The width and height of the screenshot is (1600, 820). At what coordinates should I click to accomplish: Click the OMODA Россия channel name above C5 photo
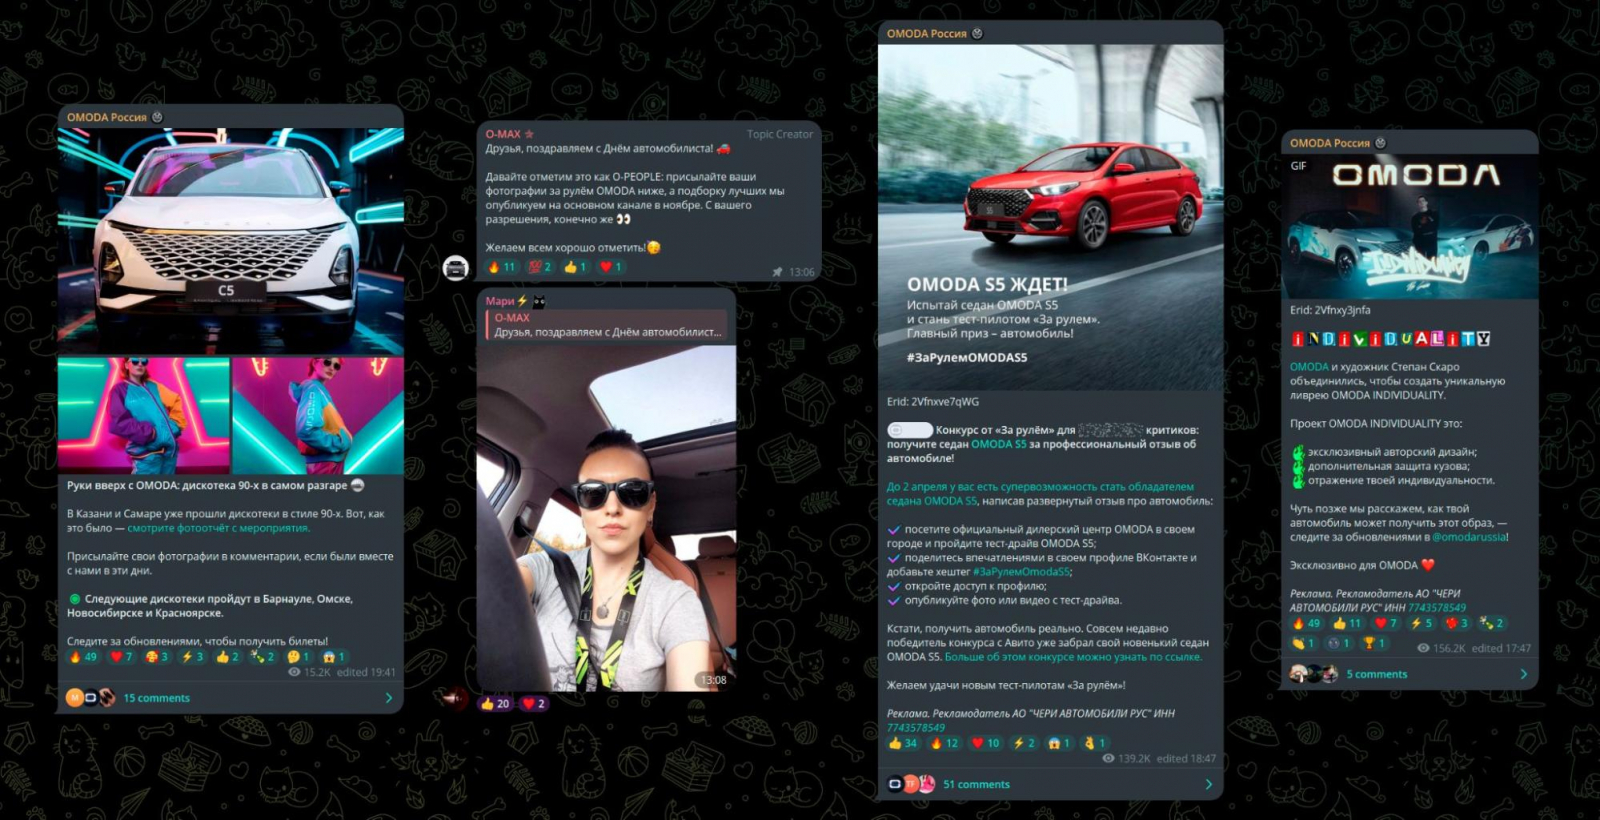point(107,117)
